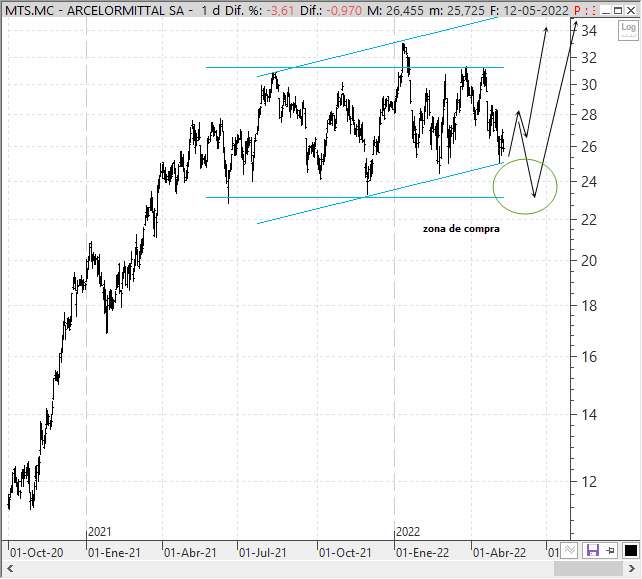The image size is (642, 579).
Task: Click the double-chevron expand button
Action: pos(569,550)
